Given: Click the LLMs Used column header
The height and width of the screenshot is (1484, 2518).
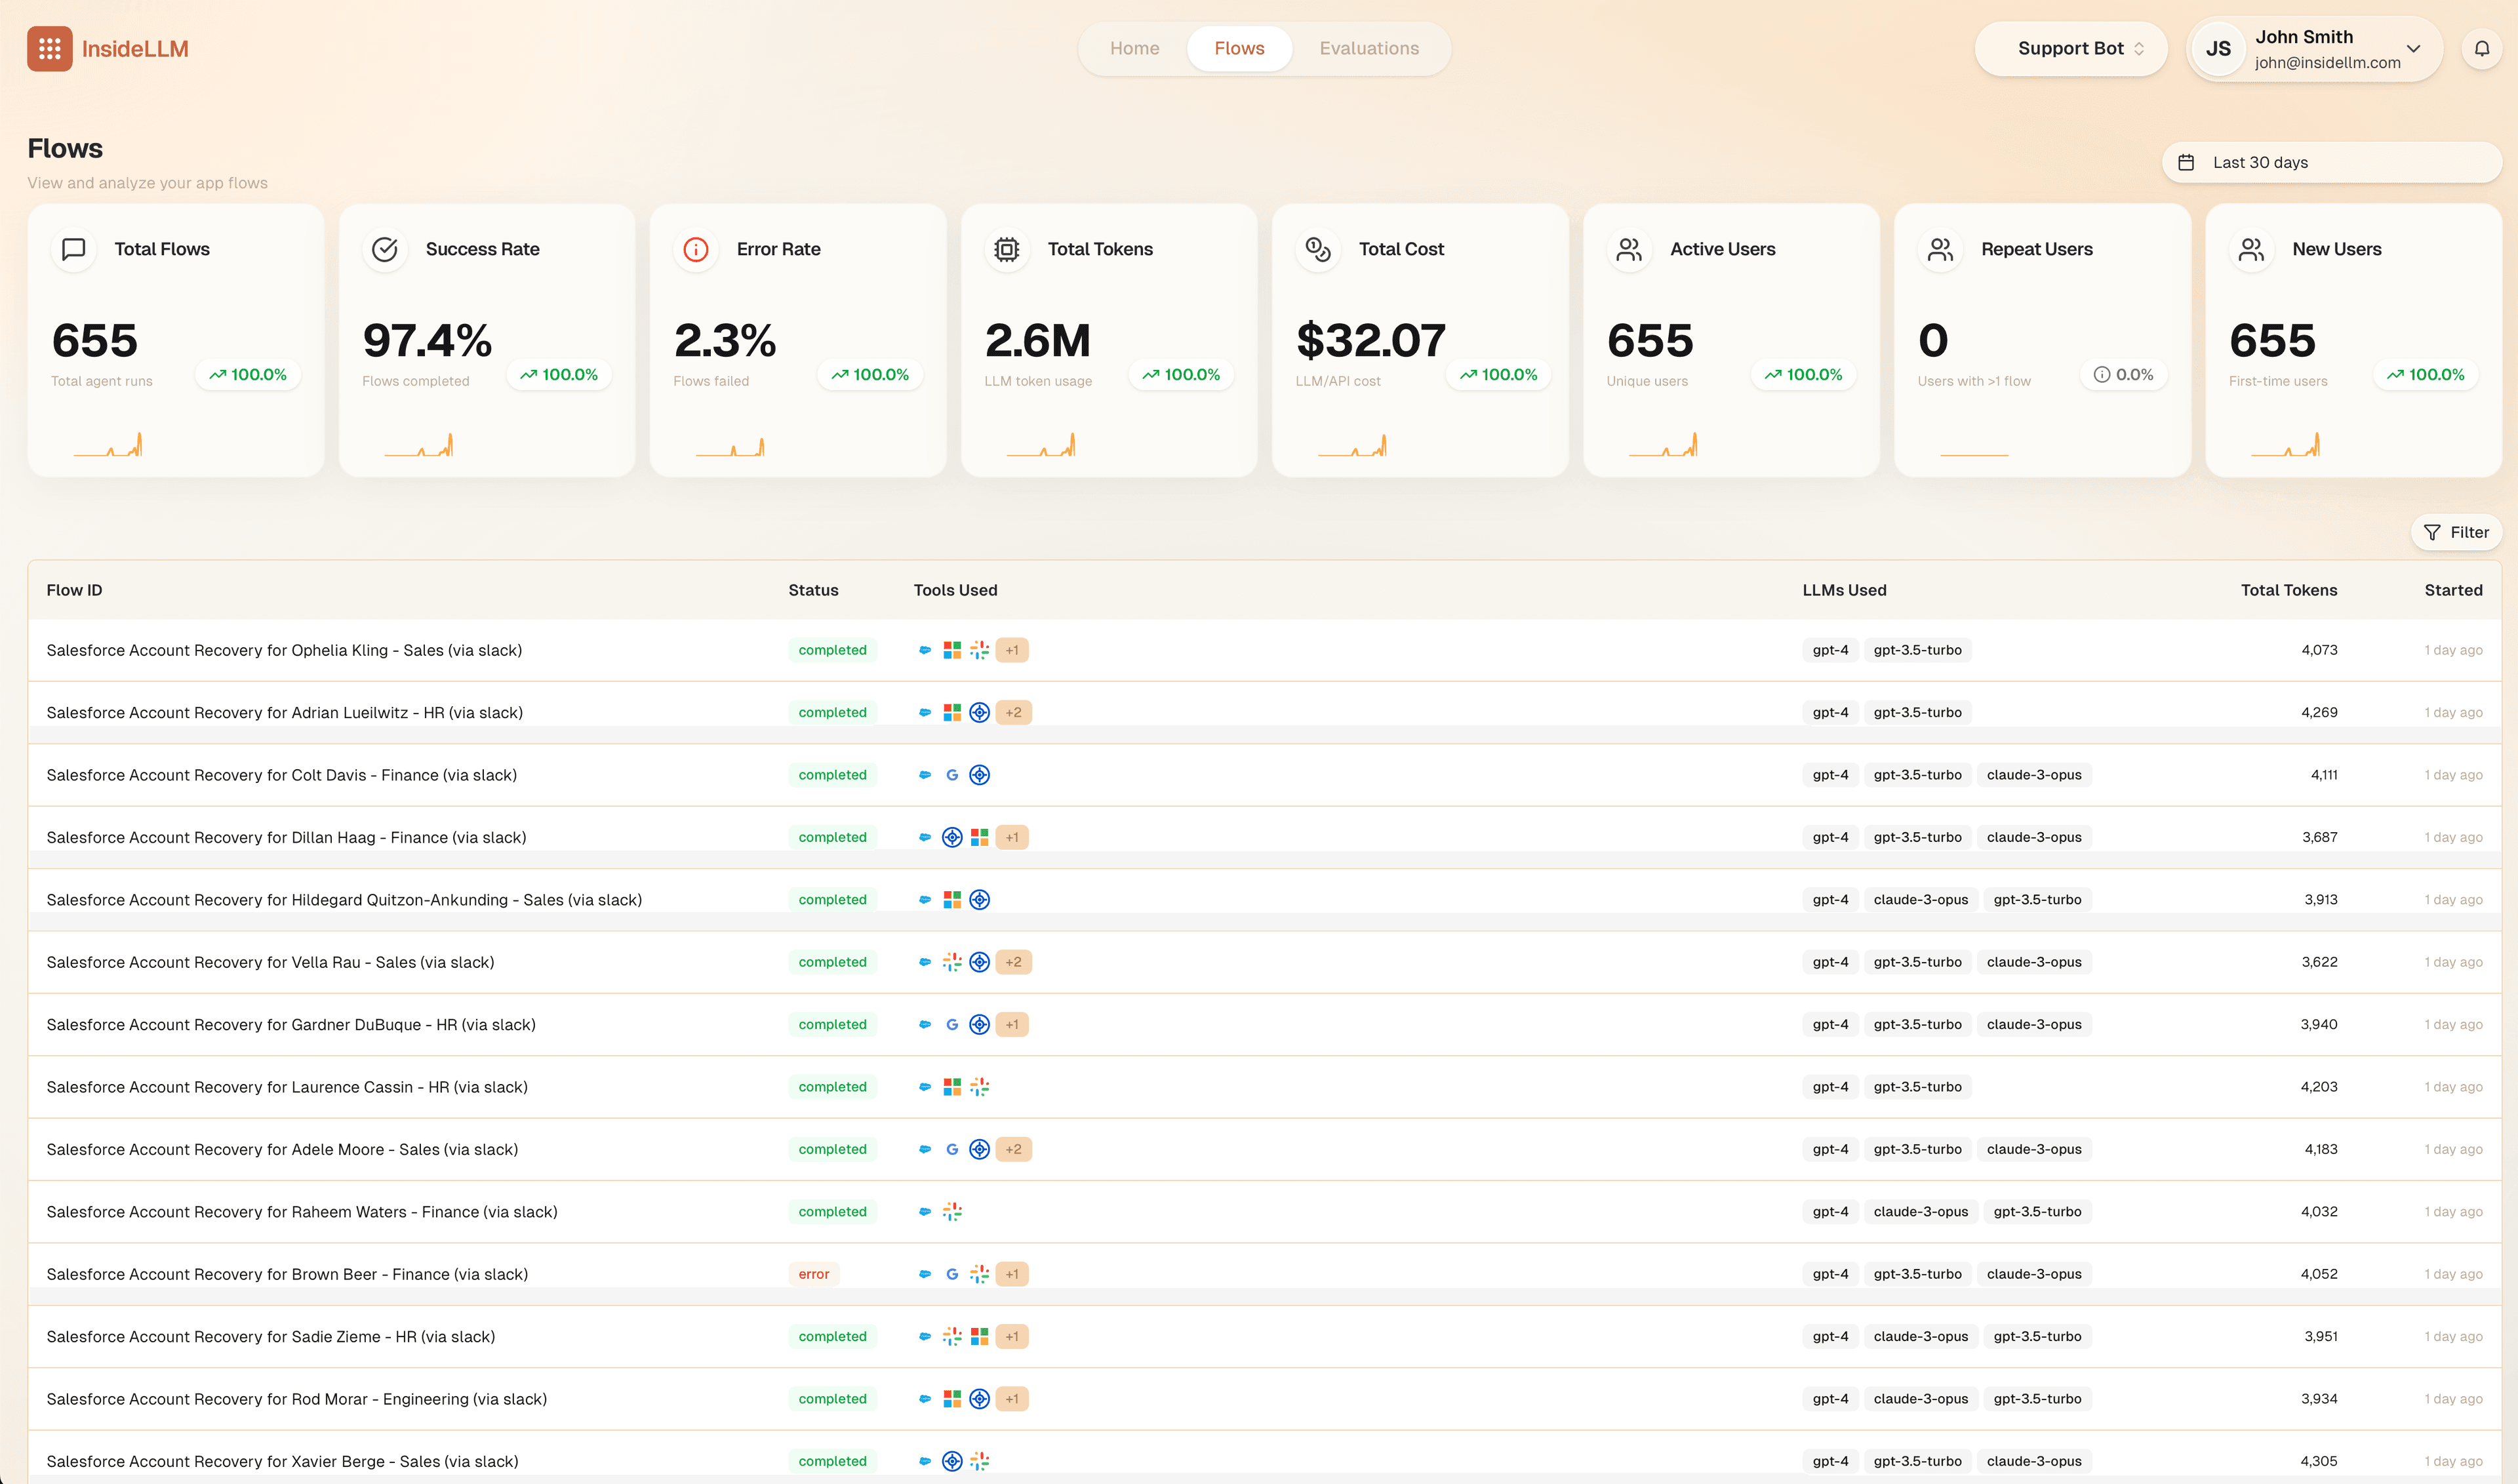Looking at the screenshot, I should [1844, 590].
